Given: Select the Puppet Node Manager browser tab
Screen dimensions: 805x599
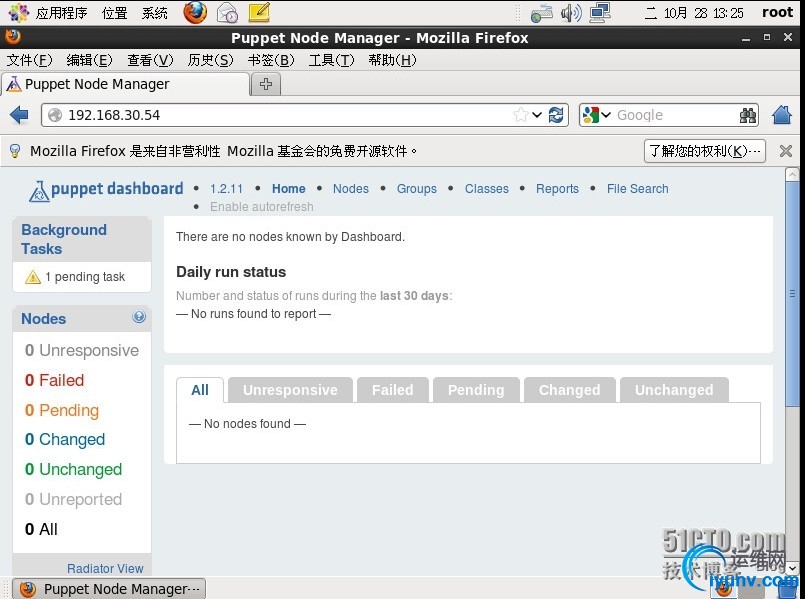Looking at the screenshot, I should click(125, 84).
